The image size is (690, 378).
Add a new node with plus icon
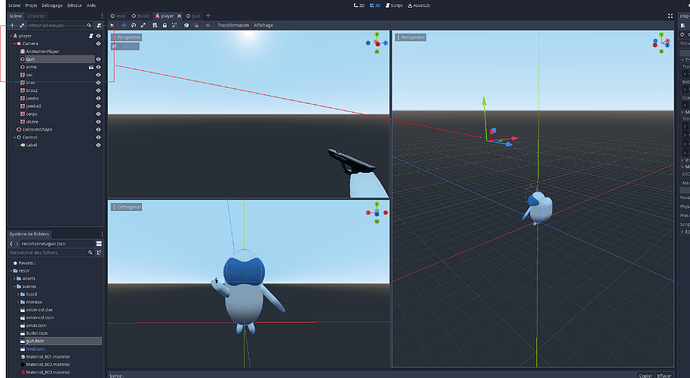(12, 25)
